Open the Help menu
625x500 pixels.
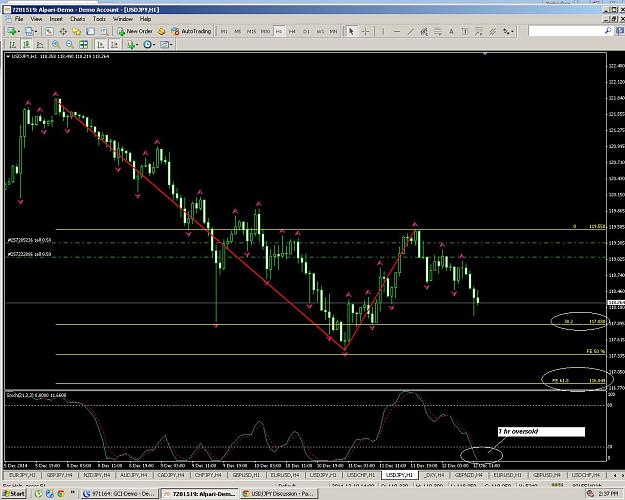coord(145,19)
